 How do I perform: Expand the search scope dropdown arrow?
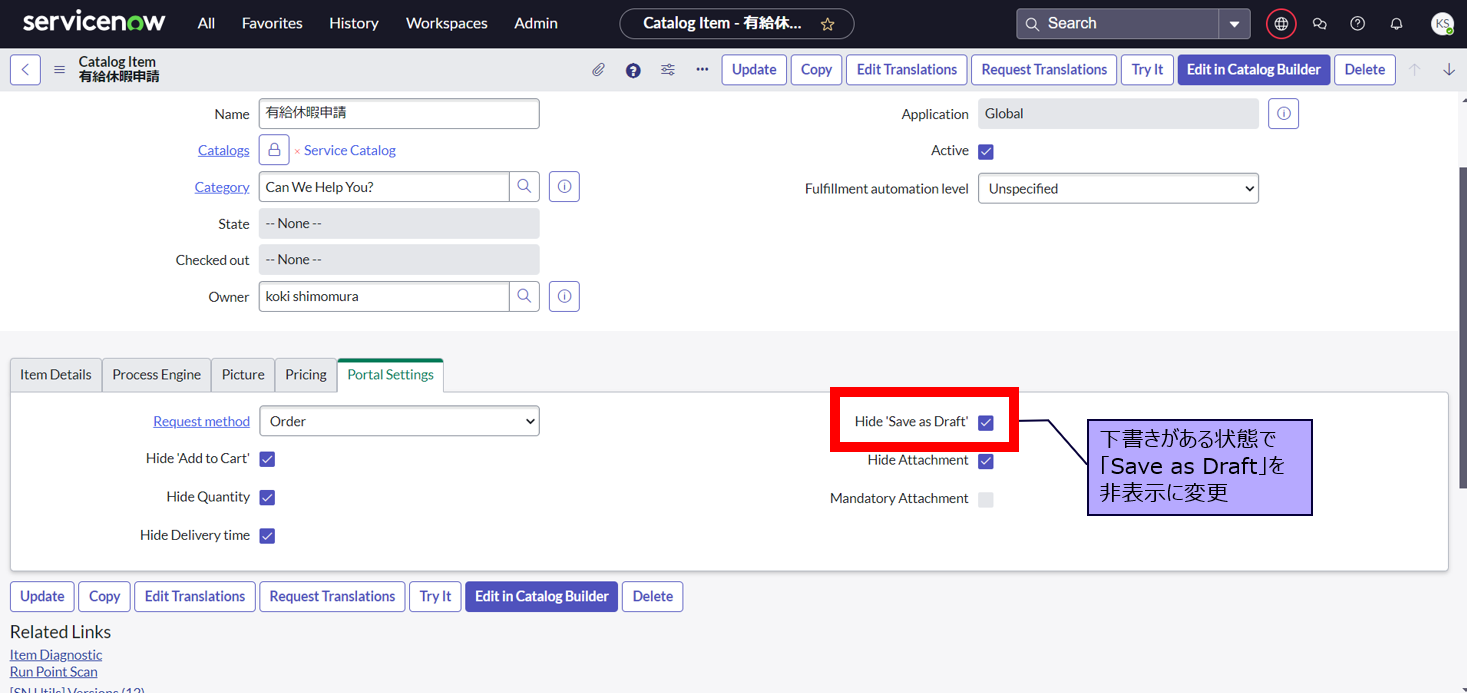pos(1234,23)
